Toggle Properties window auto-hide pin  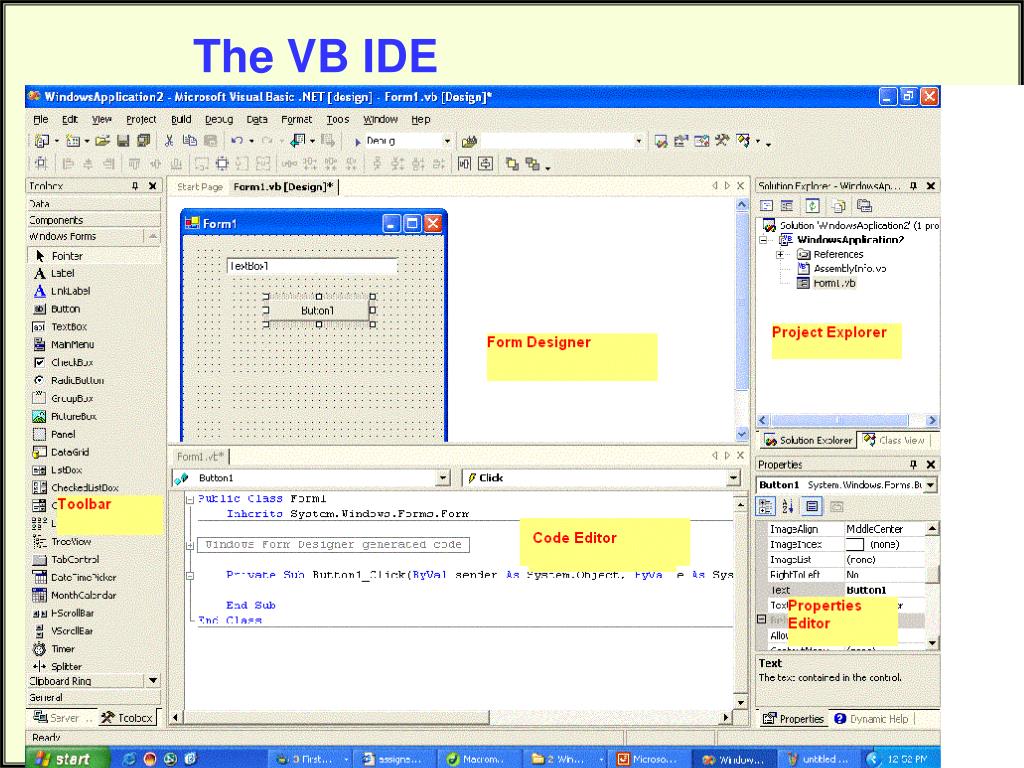[x=914, y=464]
